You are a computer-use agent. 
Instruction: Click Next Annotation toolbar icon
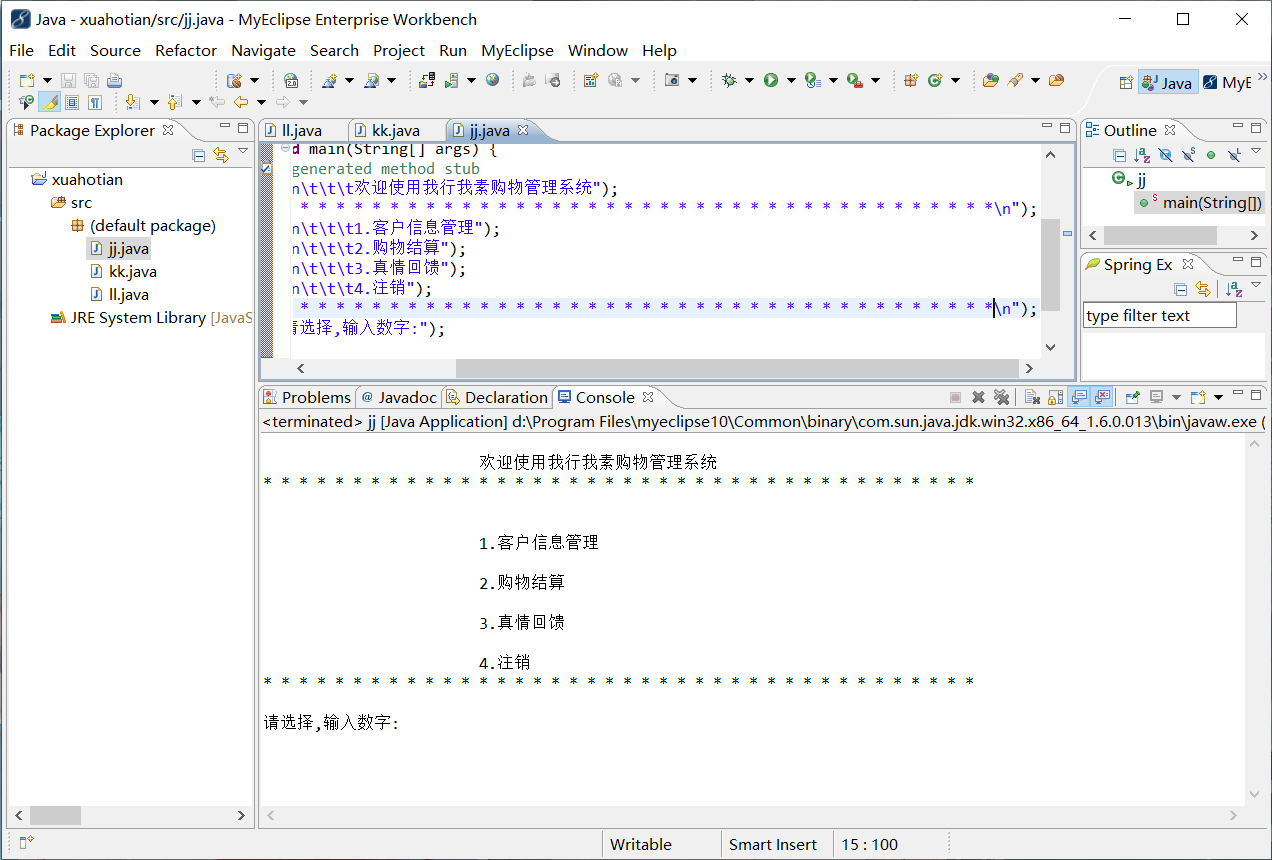[132, 102]
